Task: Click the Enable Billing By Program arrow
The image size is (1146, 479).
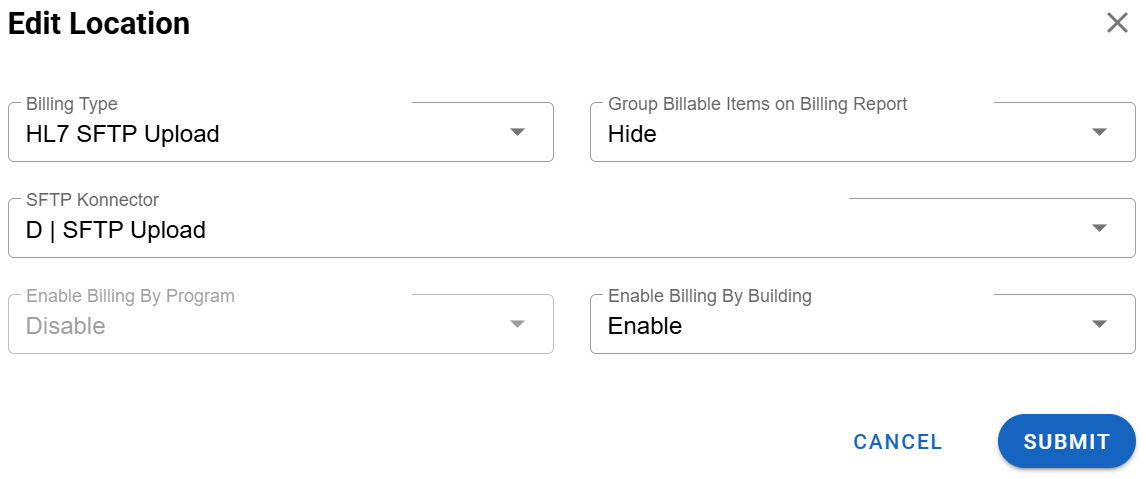Action: [x=517, y=324]
